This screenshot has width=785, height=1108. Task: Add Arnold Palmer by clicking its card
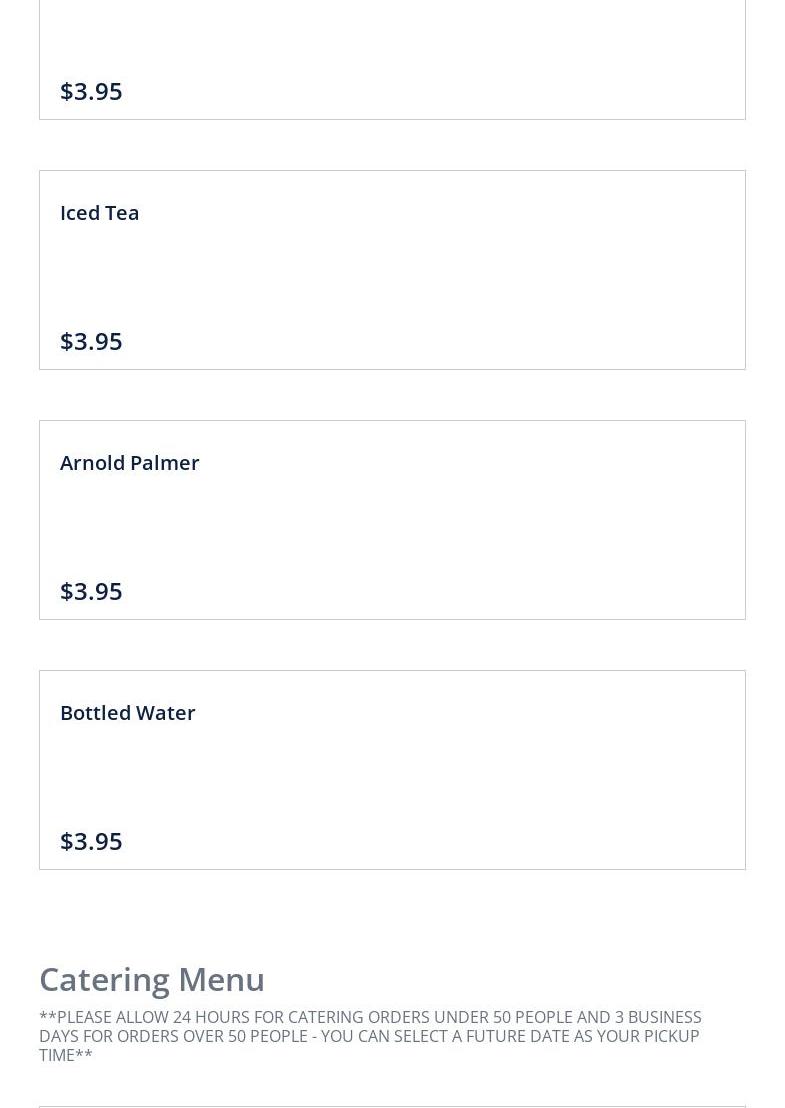(392, 520)
